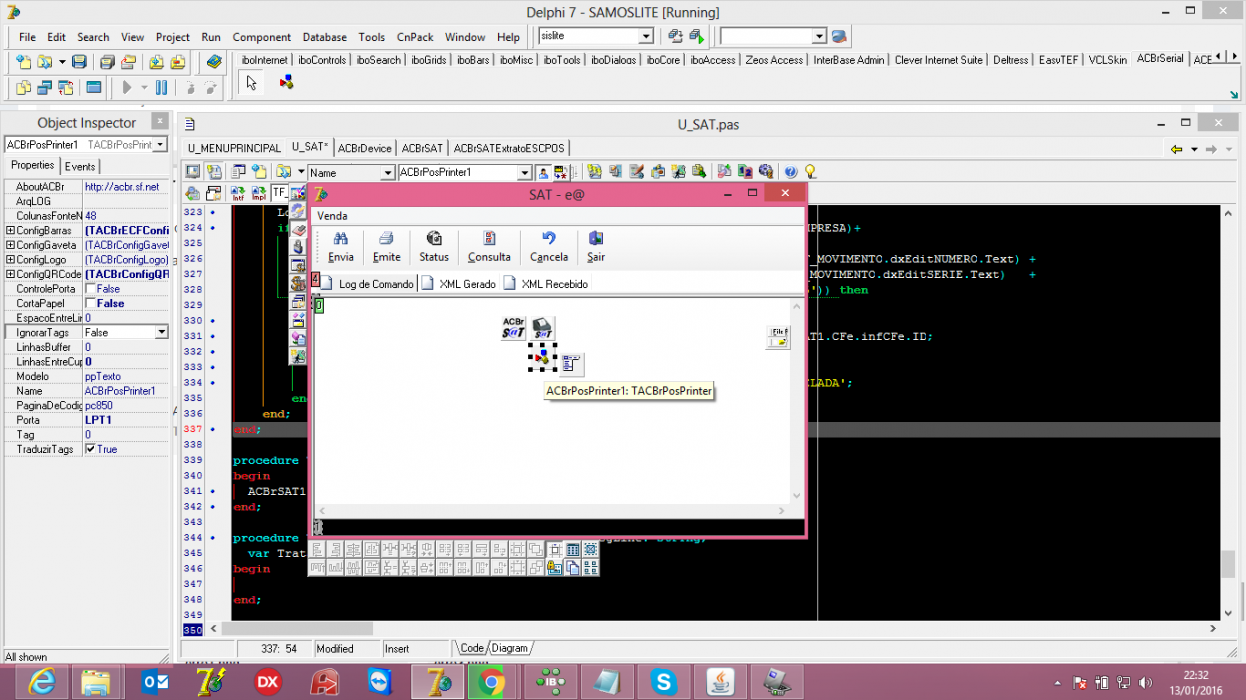Open Skype from the taskbar
The height and width of the screenshot is (700, 1246).
[663, 682]
